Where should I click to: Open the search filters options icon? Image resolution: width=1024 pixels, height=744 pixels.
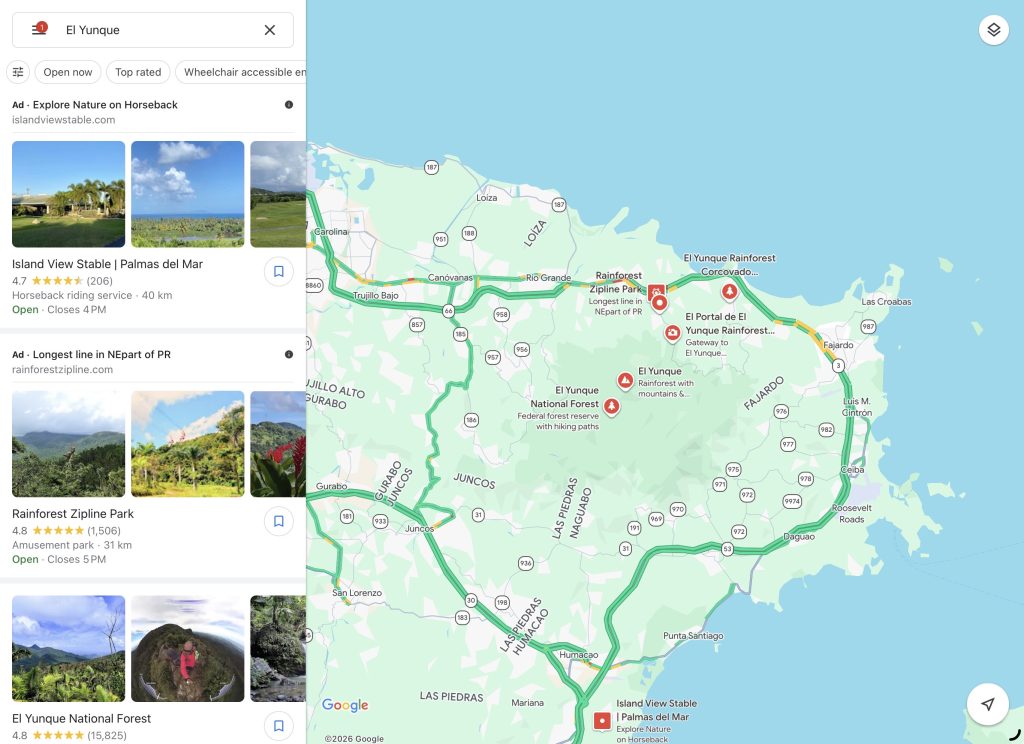tap(18, 72)
